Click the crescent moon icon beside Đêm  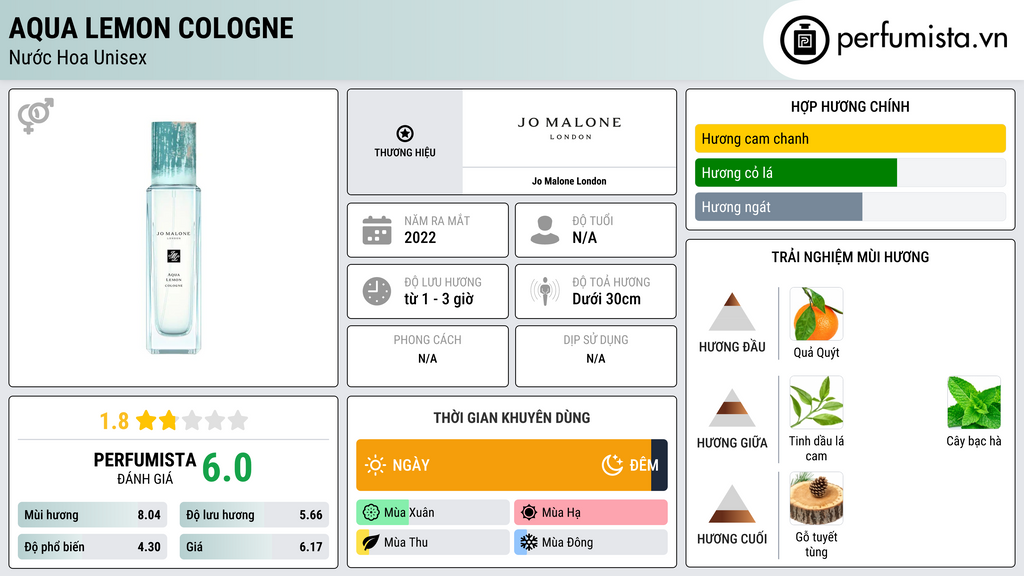[612, 465]
